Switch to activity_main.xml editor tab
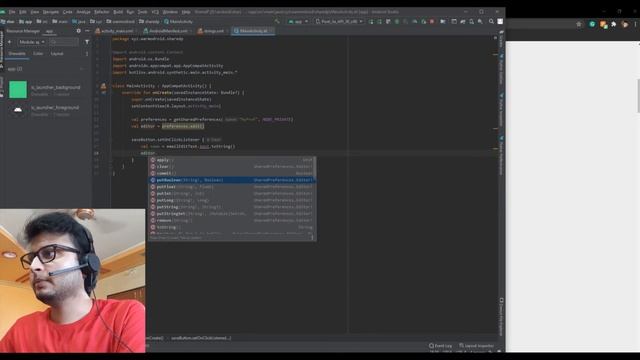Image resolution: width=640 pixels, height=360 pixels. (x=116, y=31)
